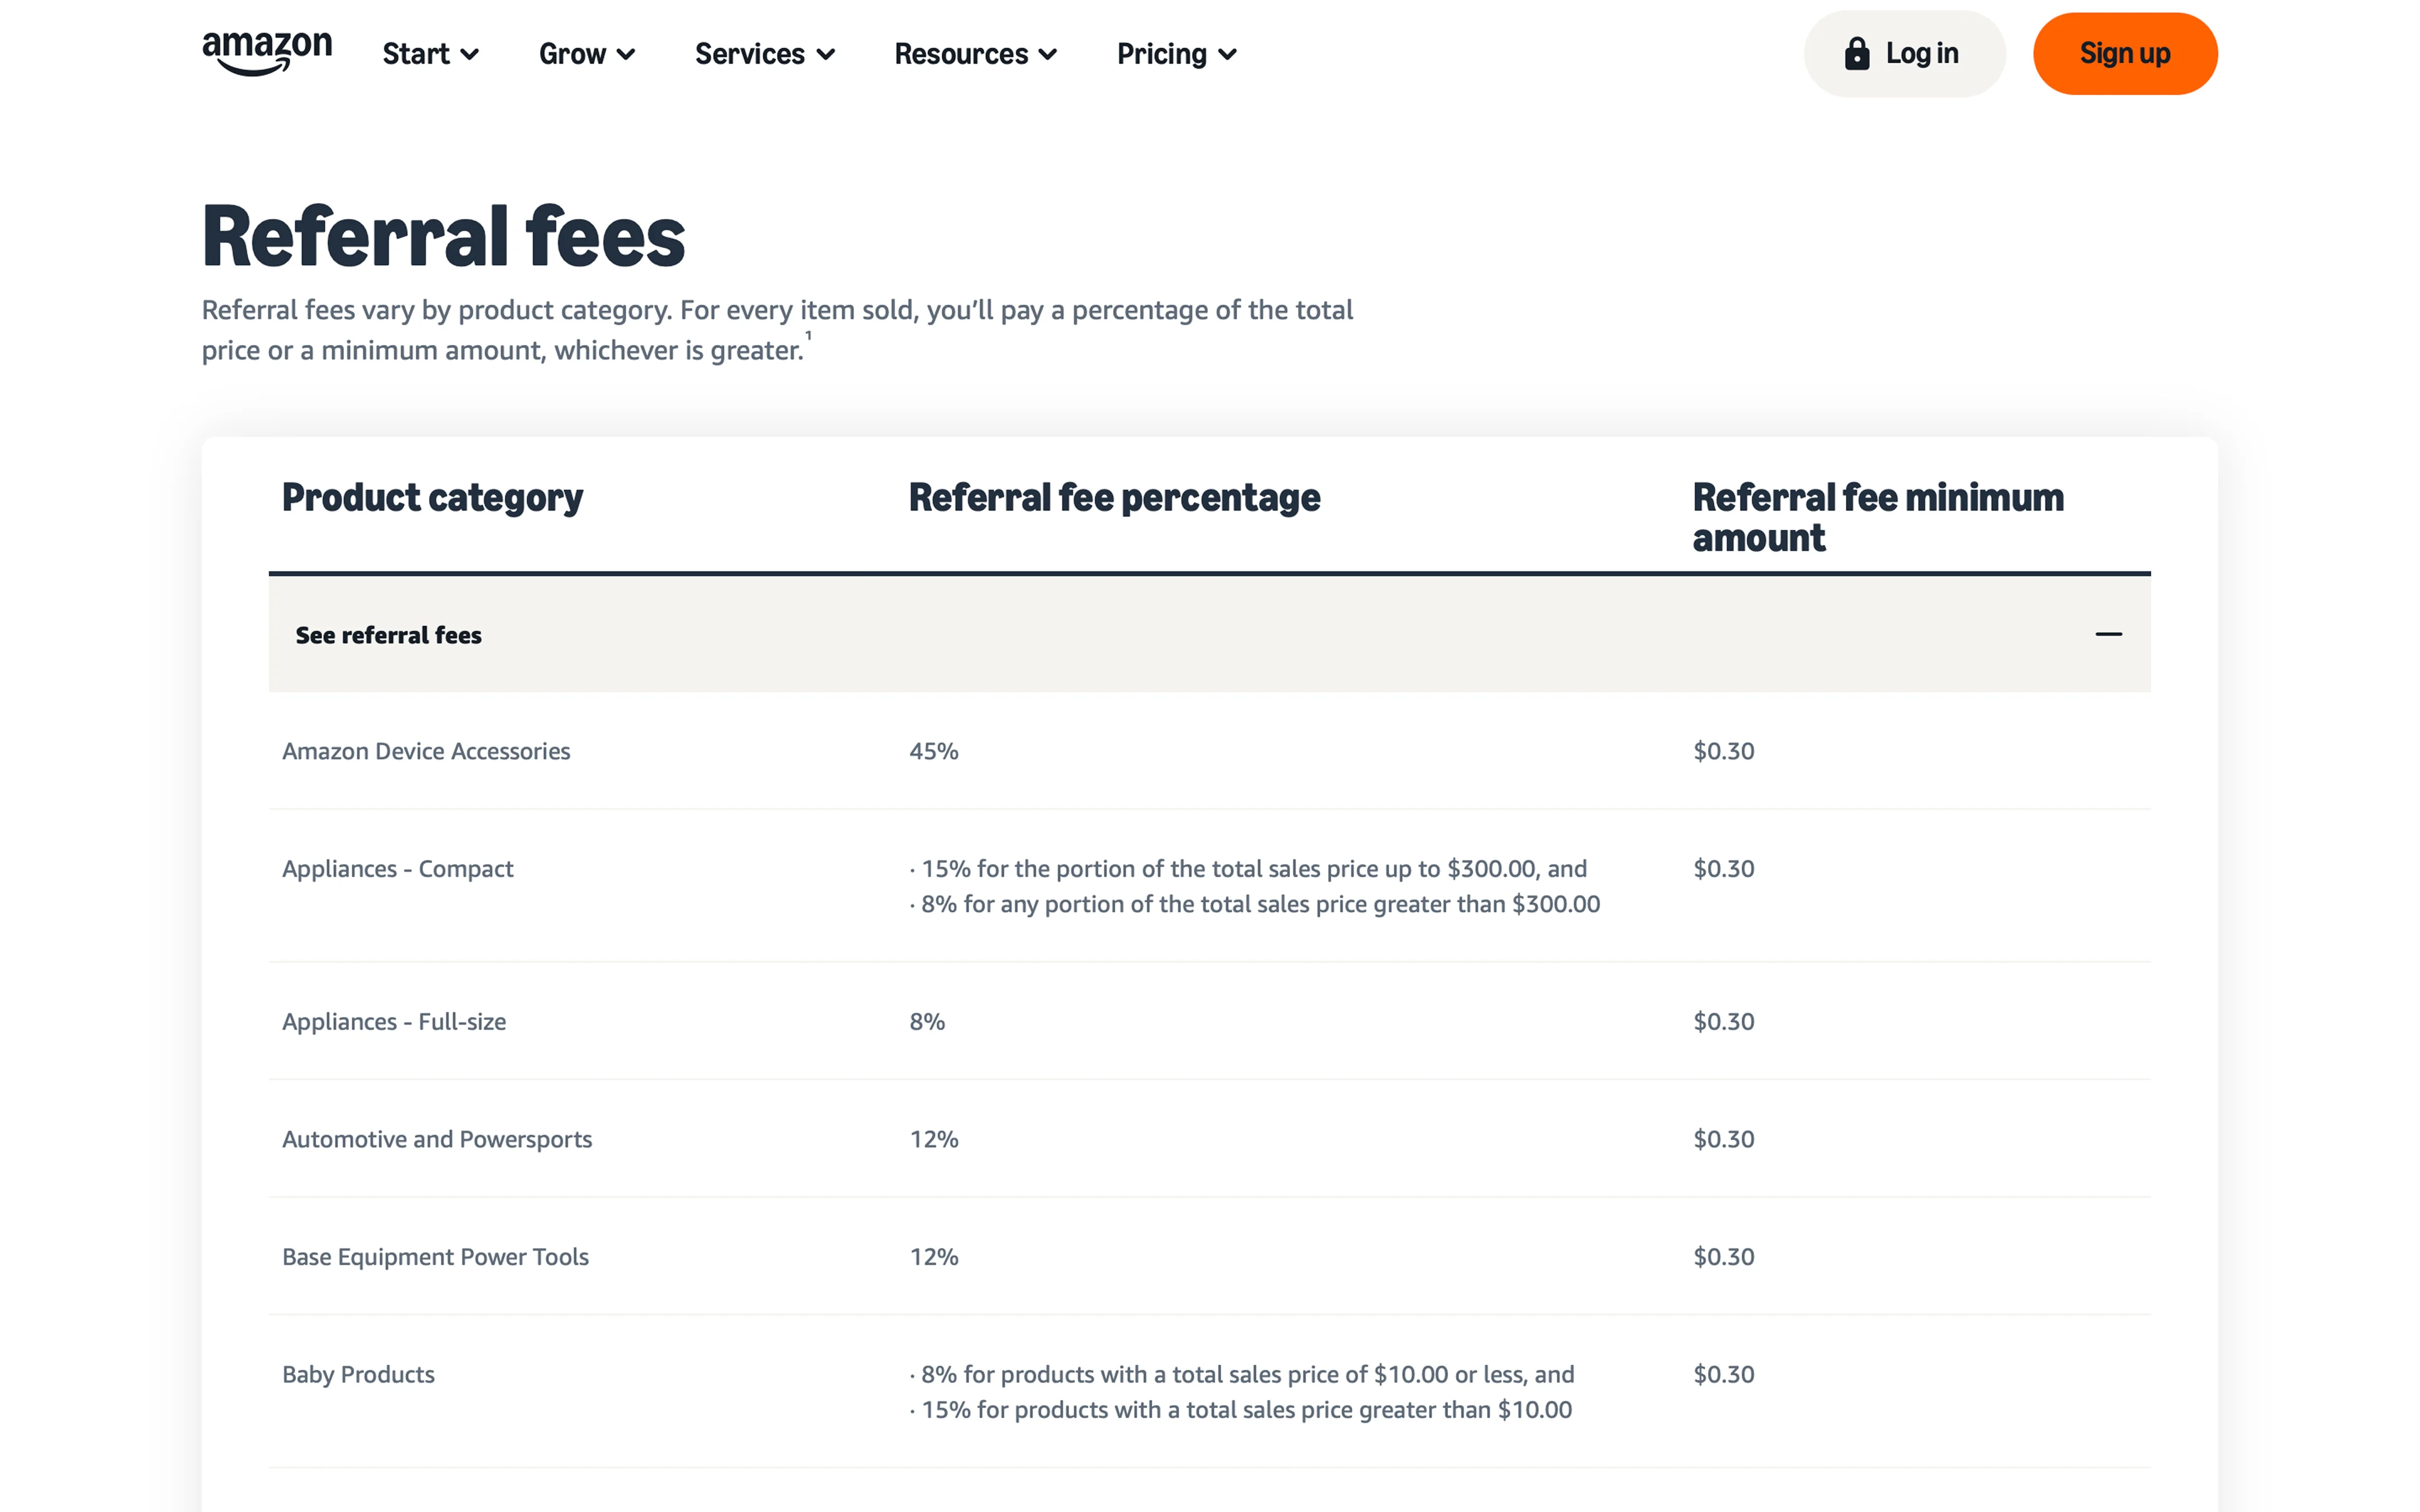Collapse section using the minus icon
This screenshot has height=1512, width=2420.
2108,634
